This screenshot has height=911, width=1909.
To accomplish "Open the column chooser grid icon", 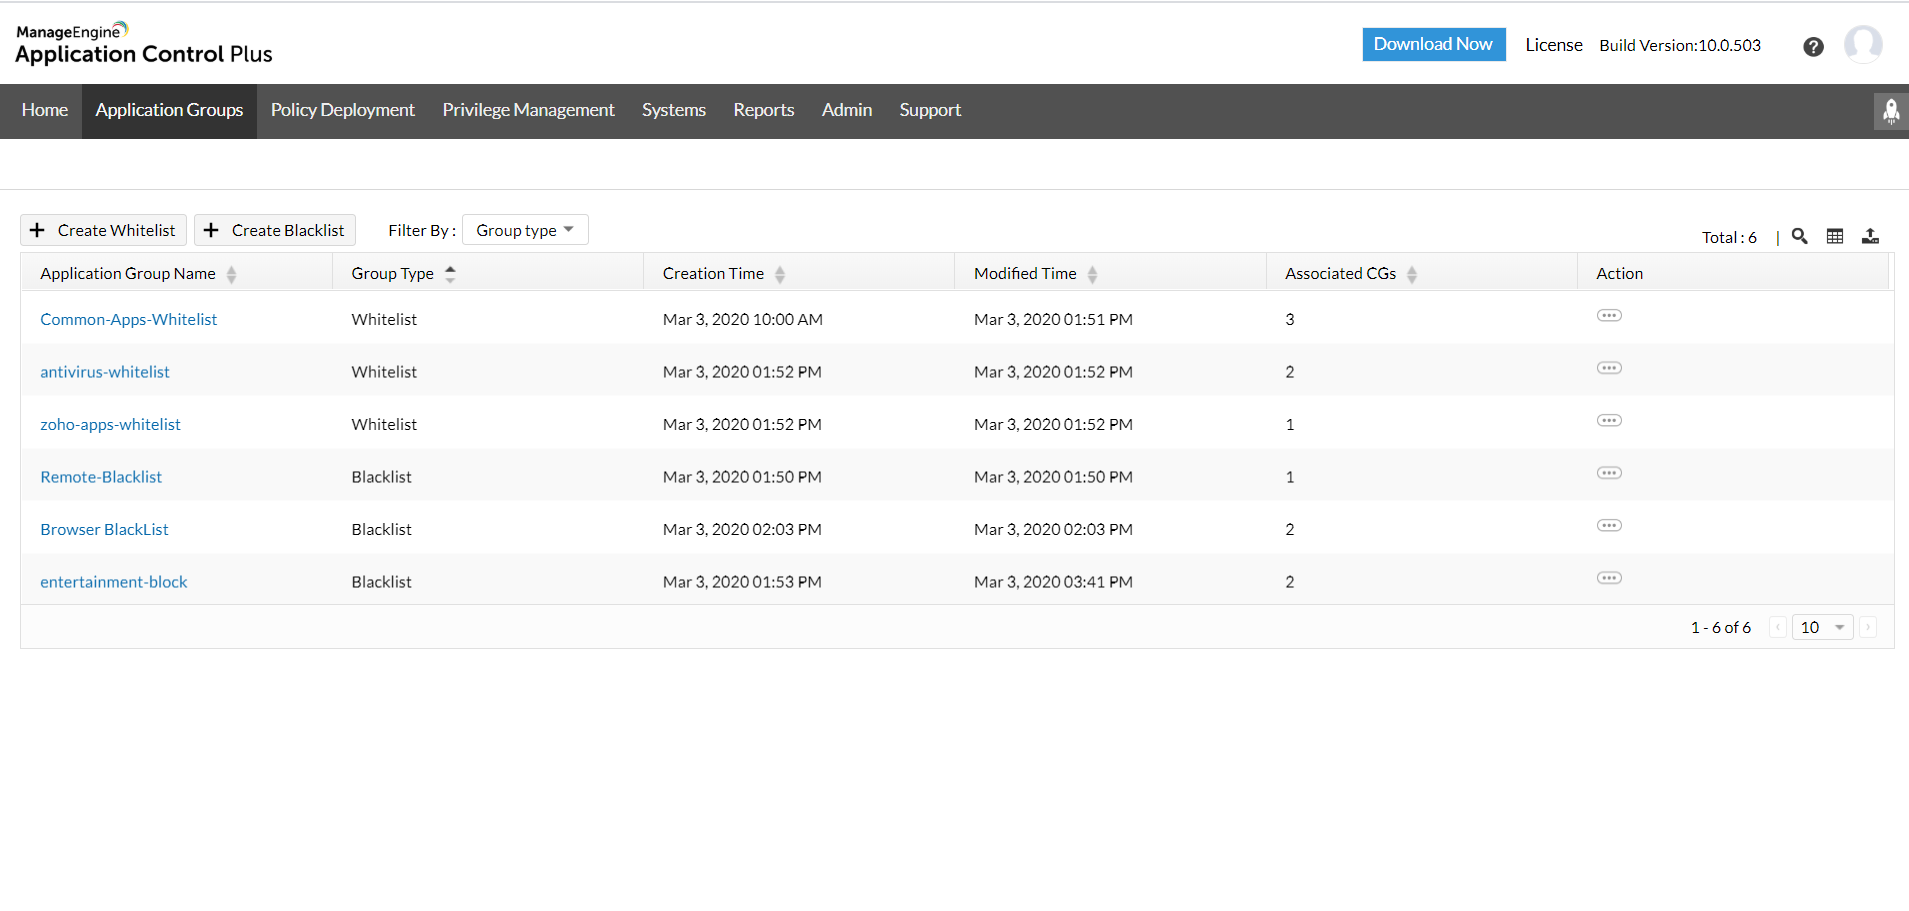I will click(x=1834, y=236).
